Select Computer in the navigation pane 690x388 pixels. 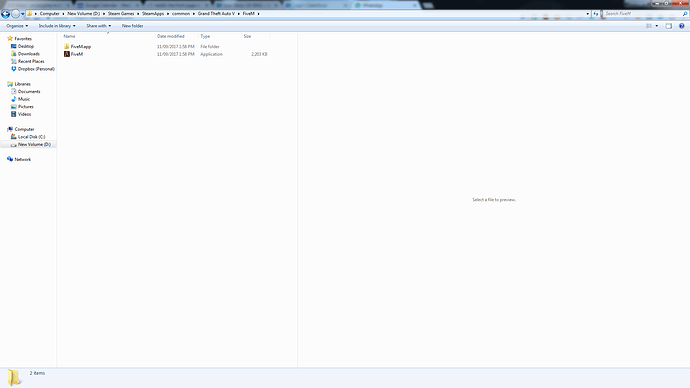[x=24, y=129]
